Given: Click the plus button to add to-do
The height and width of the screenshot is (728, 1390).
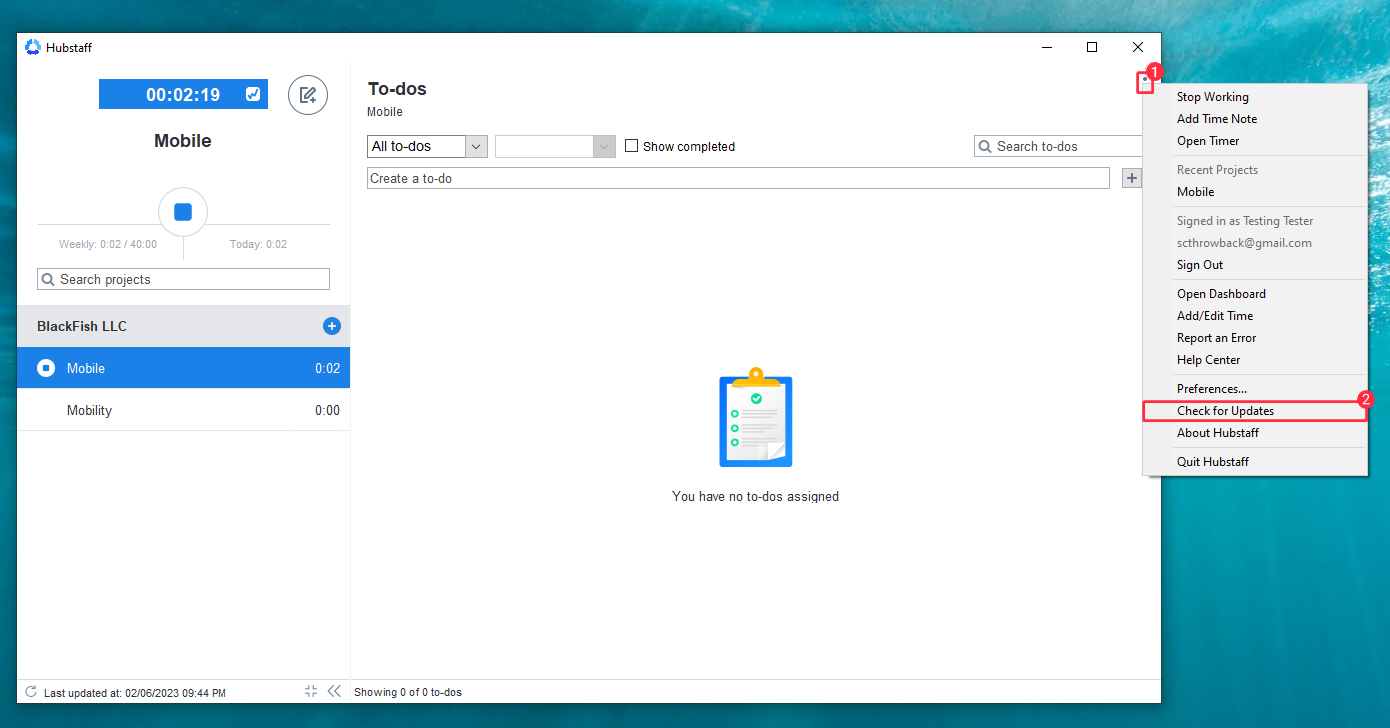Looking at the screenshot, I should 1132,178.
